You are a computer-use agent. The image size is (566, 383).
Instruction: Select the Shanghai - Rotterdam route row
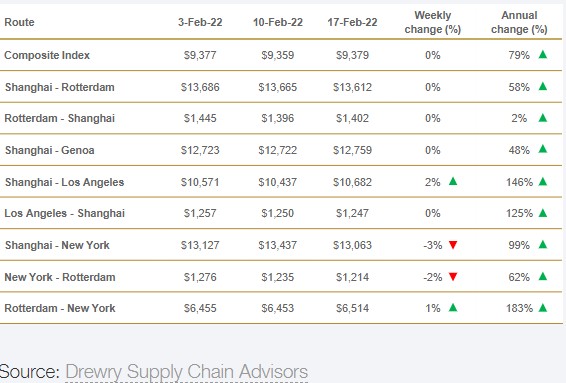[281, 87]
